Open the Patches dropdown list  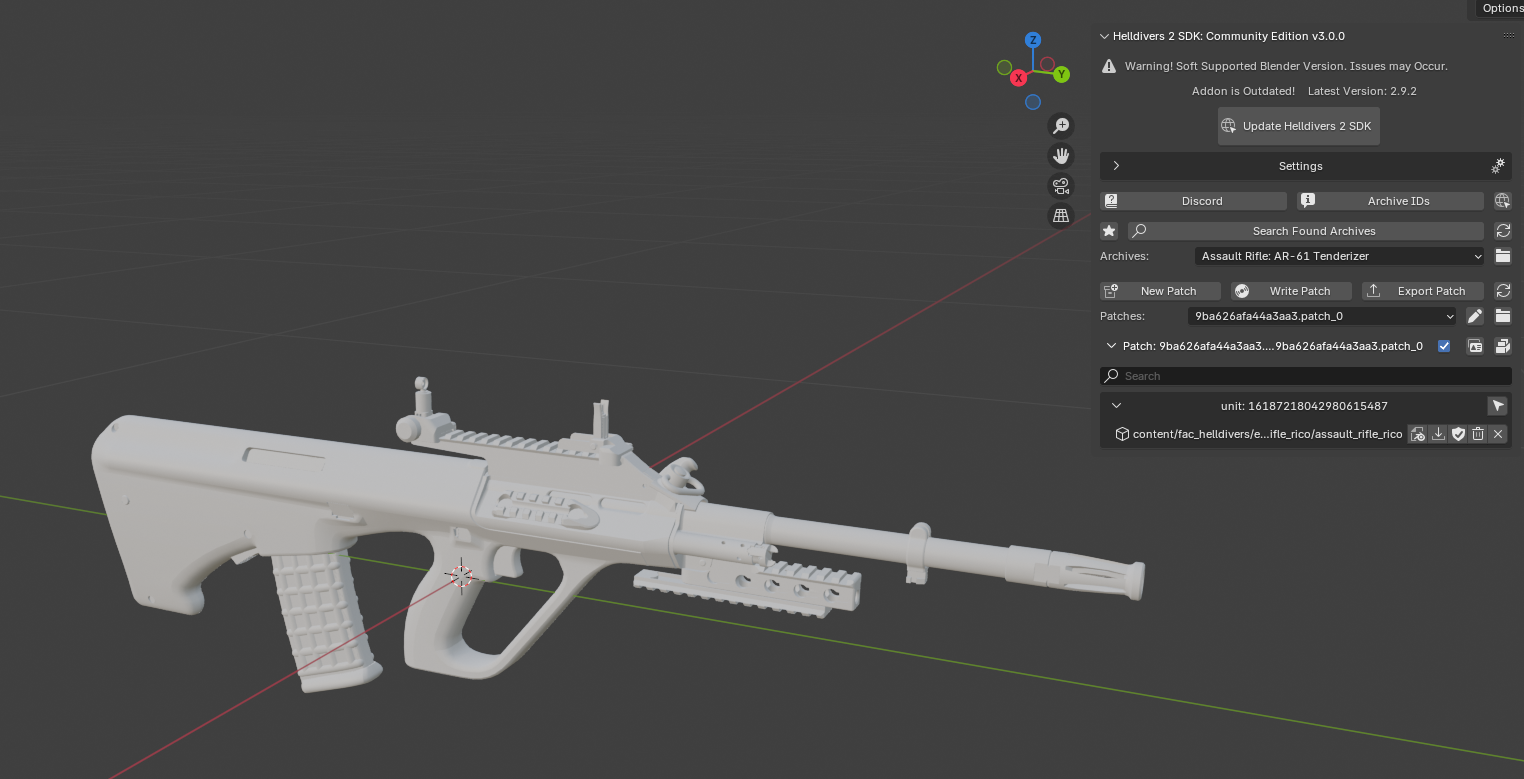pos(1323,316)
